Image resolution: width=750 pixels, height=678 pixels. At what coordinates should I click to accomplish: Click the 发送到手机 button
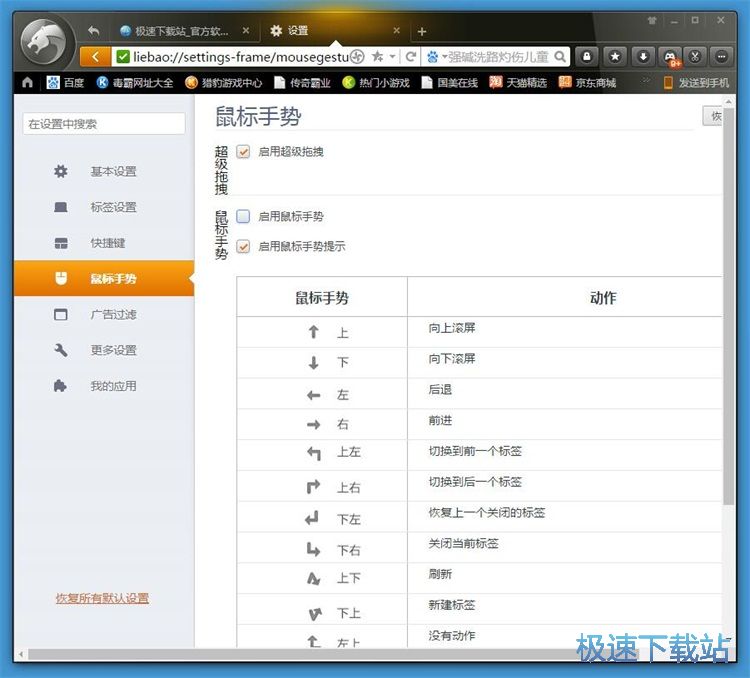(x=696, y=83)
